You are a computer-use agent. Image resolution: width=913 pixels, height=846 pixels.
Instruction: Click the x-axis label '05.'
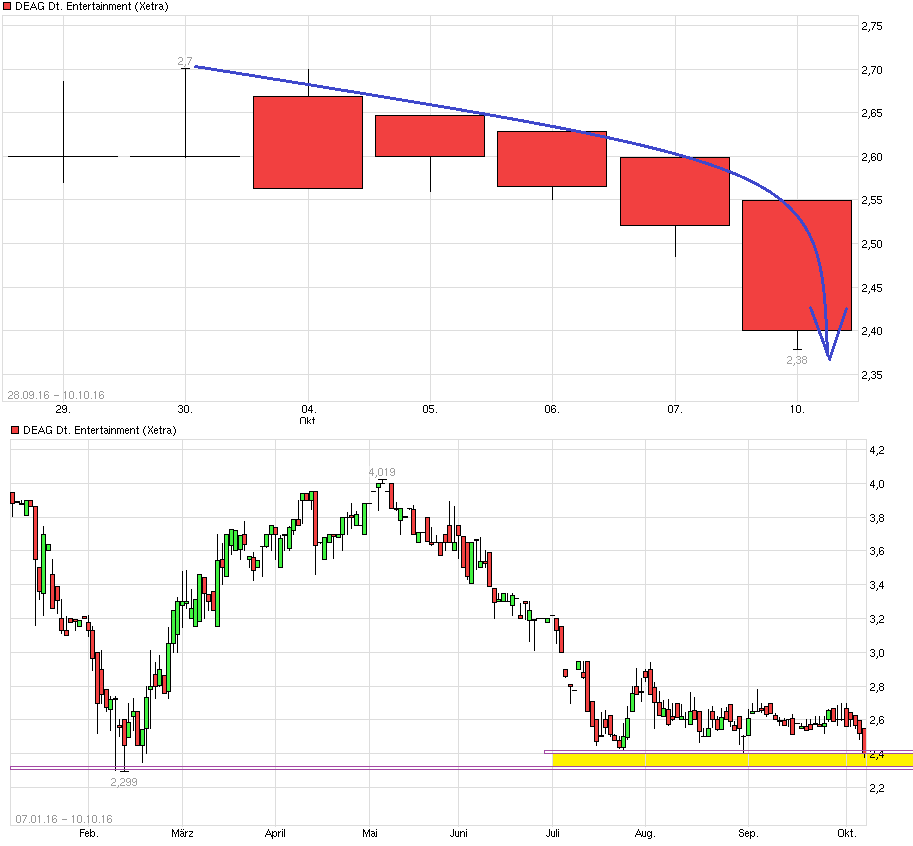[x=430, y=409]
